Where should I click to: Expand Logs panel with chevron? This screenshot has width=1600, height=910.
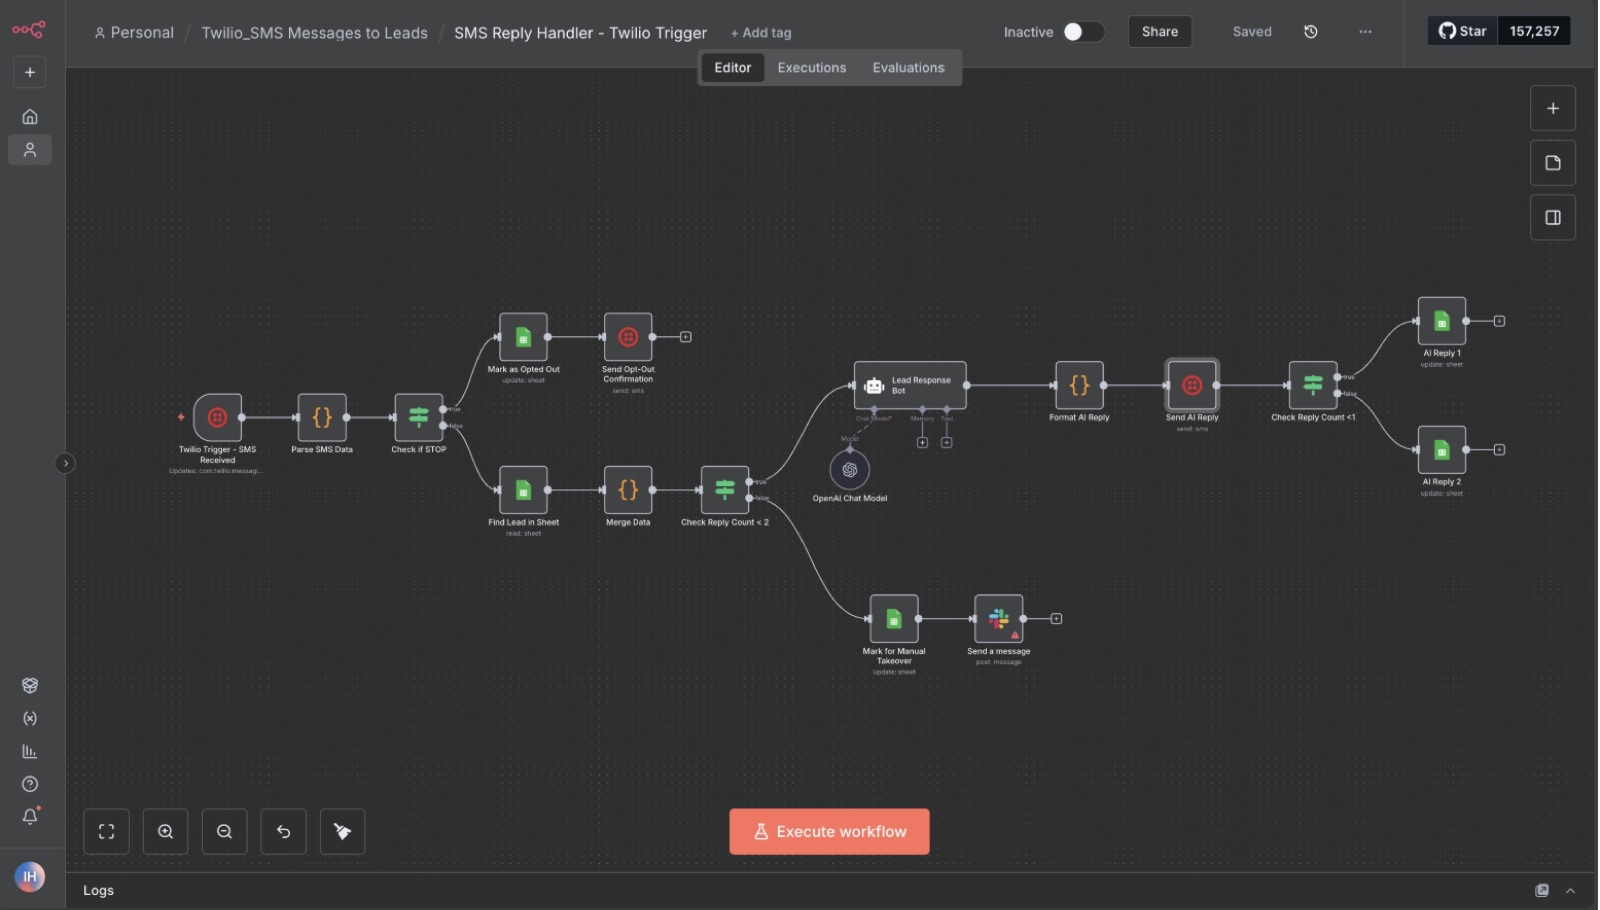1571,891
